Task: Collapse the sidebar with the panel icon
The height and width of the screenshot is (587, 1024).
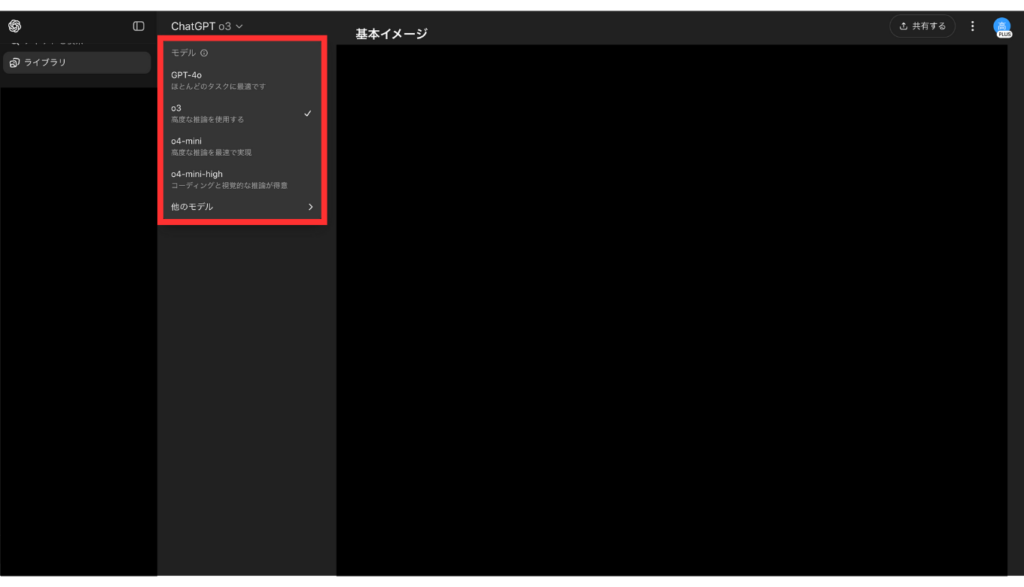Action: (138, 26)
